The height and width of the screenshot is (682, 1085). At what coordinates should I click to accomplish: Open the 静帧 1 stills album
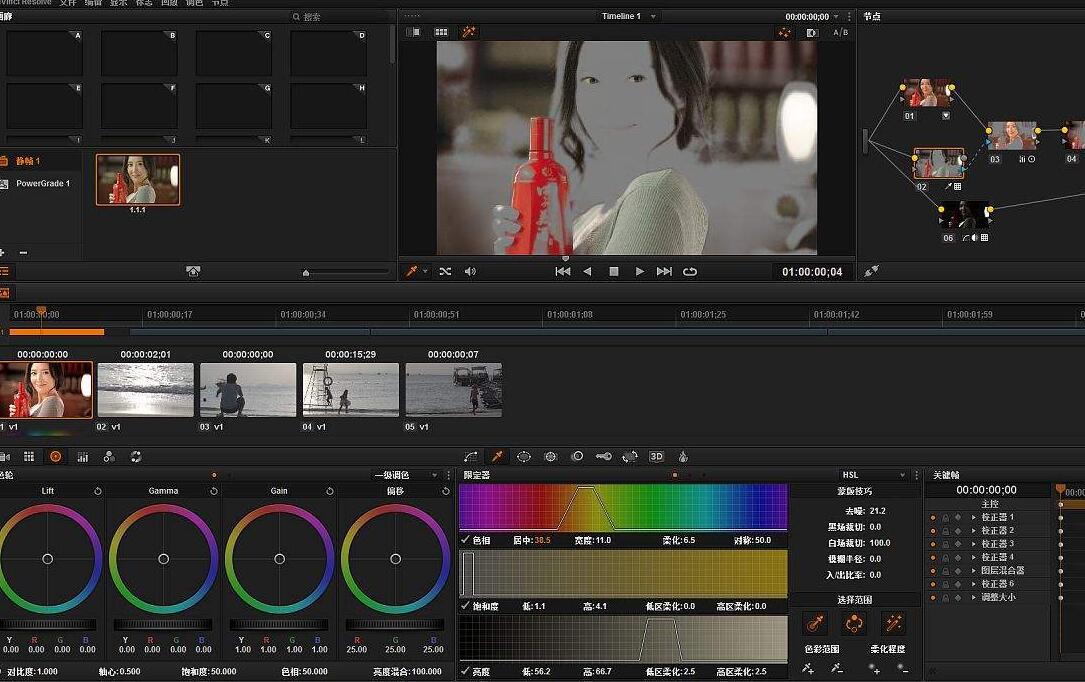click(30, 161)
